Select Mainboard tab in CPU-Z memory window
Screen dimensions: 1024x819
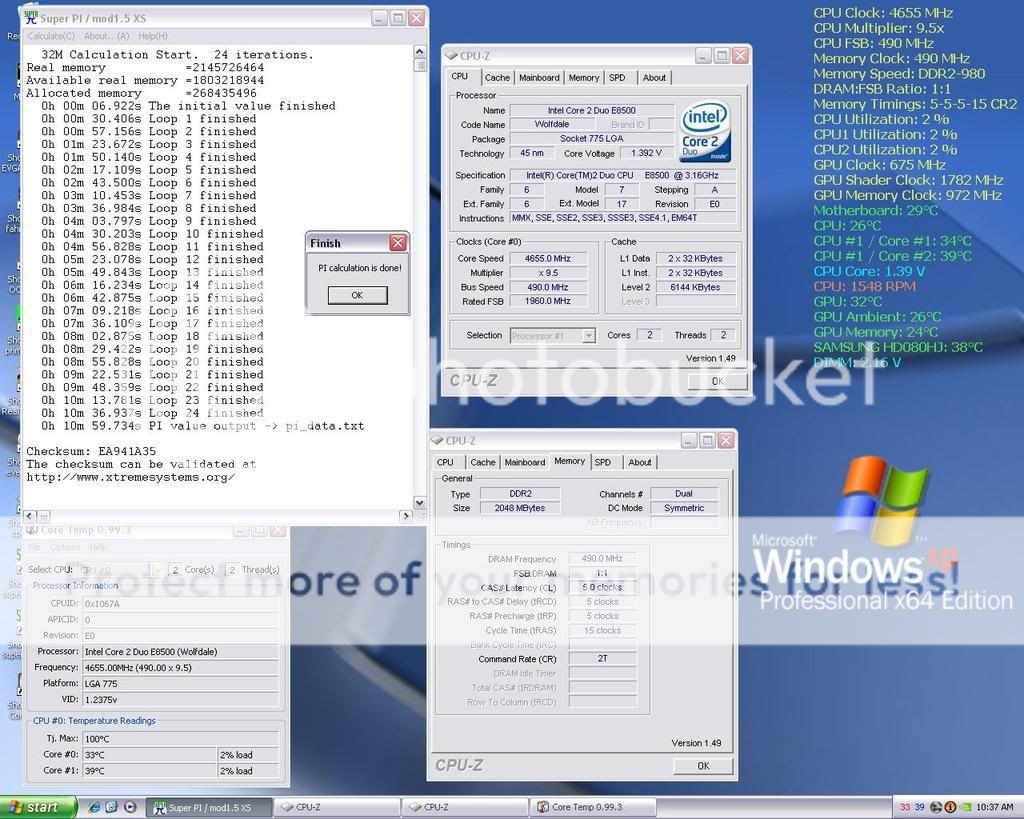(x=524, y=462)
